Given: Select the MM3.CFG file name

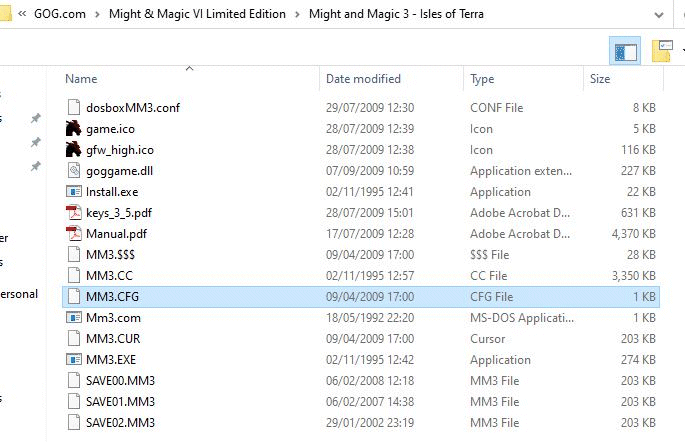Looking at the screenshot, I should (x=112, y=296).
